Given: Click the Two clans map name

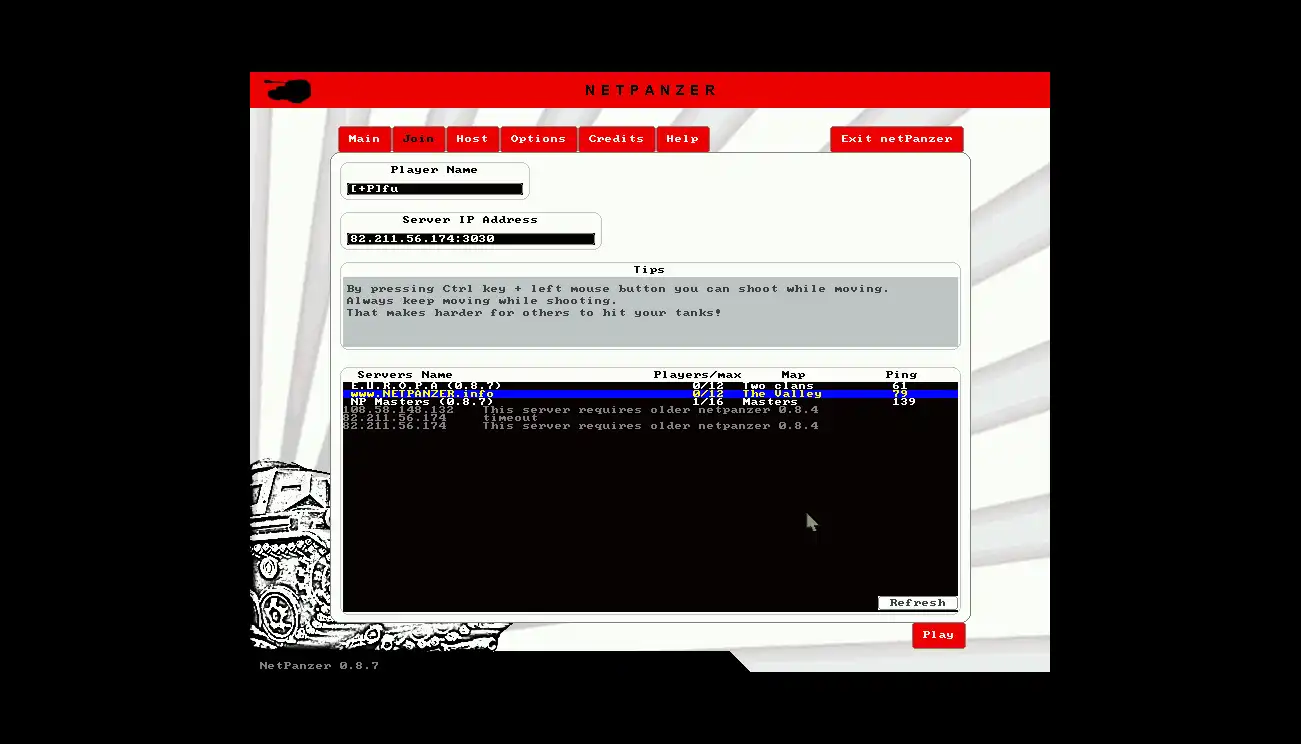Looking at the screenshot, I should [778, 386].
